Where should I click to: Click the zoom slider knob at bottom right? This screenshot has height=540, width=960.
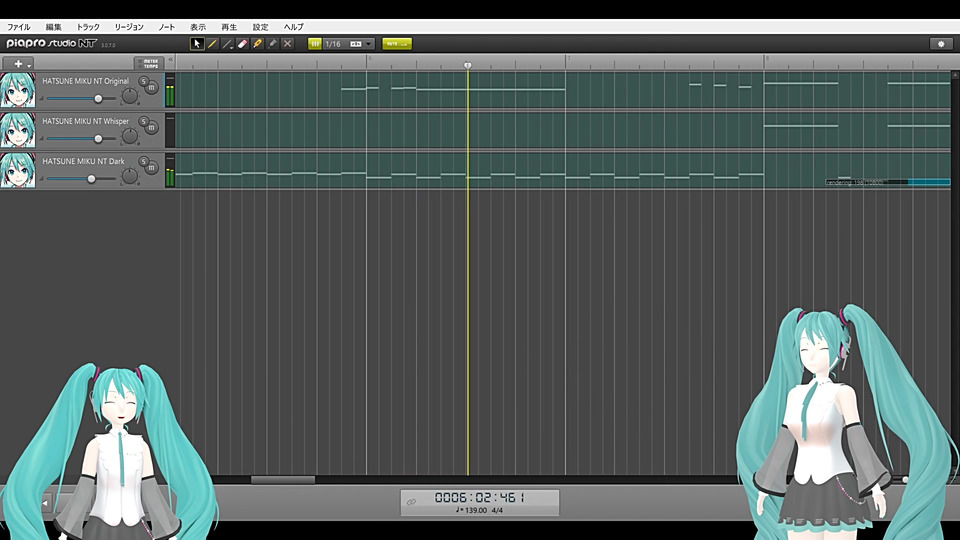[x=906, y=480]
